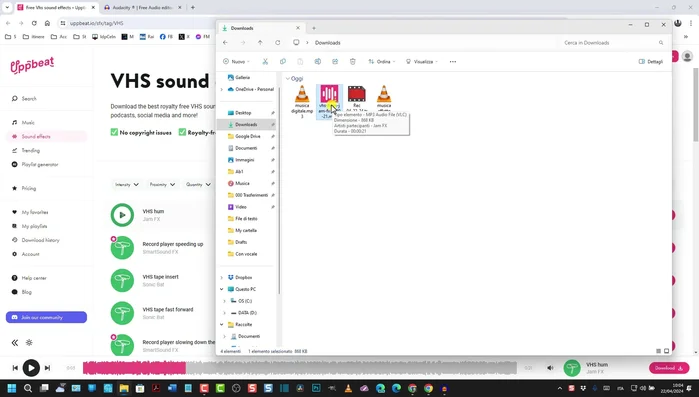Open the Visualizza view dropdown
Viewport: 699px width, 397px height.
422,61
